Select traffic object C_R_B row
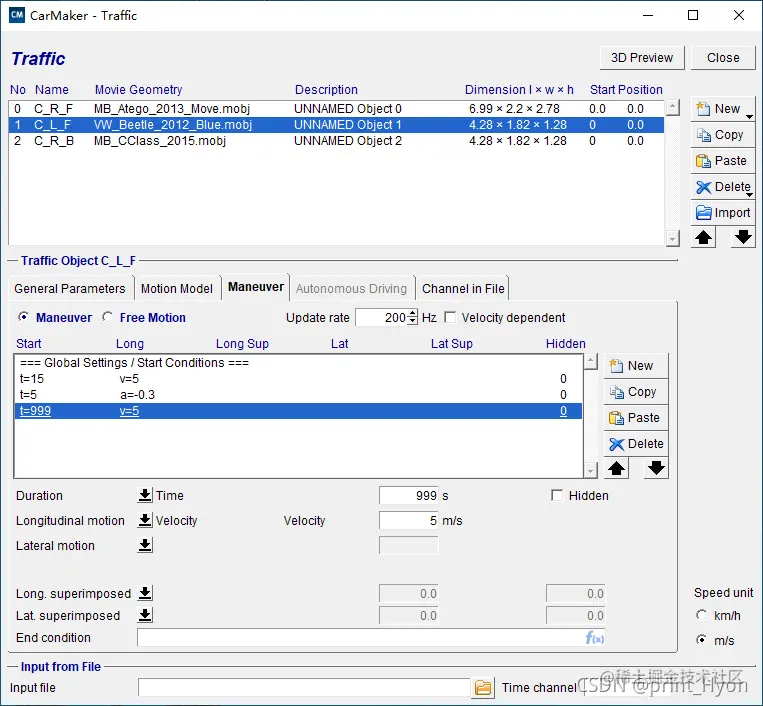Image resolution: width=763 pixels, height=706 pixels. [336, 141]
